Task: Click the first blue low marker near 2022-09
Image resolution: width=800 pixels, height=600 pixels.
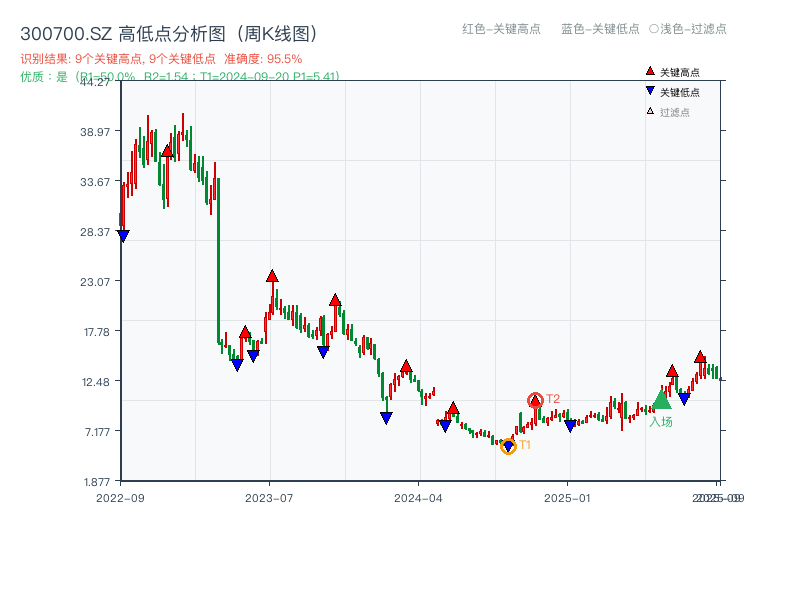Action: pyautogui.click(x=122, y=236)
